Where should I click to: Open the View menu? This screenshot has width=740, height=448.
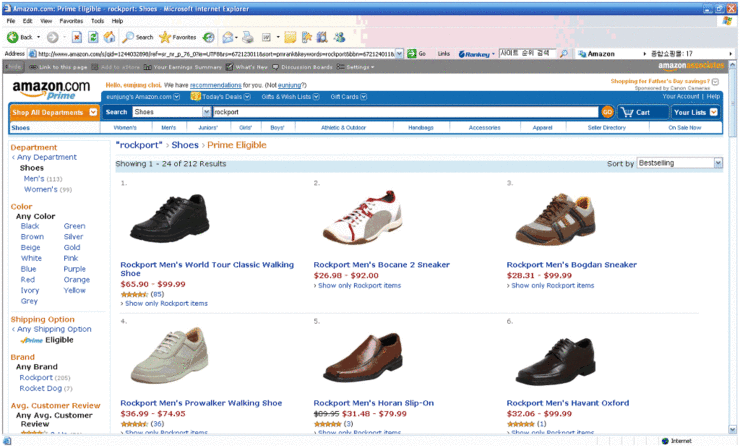pyautogui.click(x=46, y=21)
